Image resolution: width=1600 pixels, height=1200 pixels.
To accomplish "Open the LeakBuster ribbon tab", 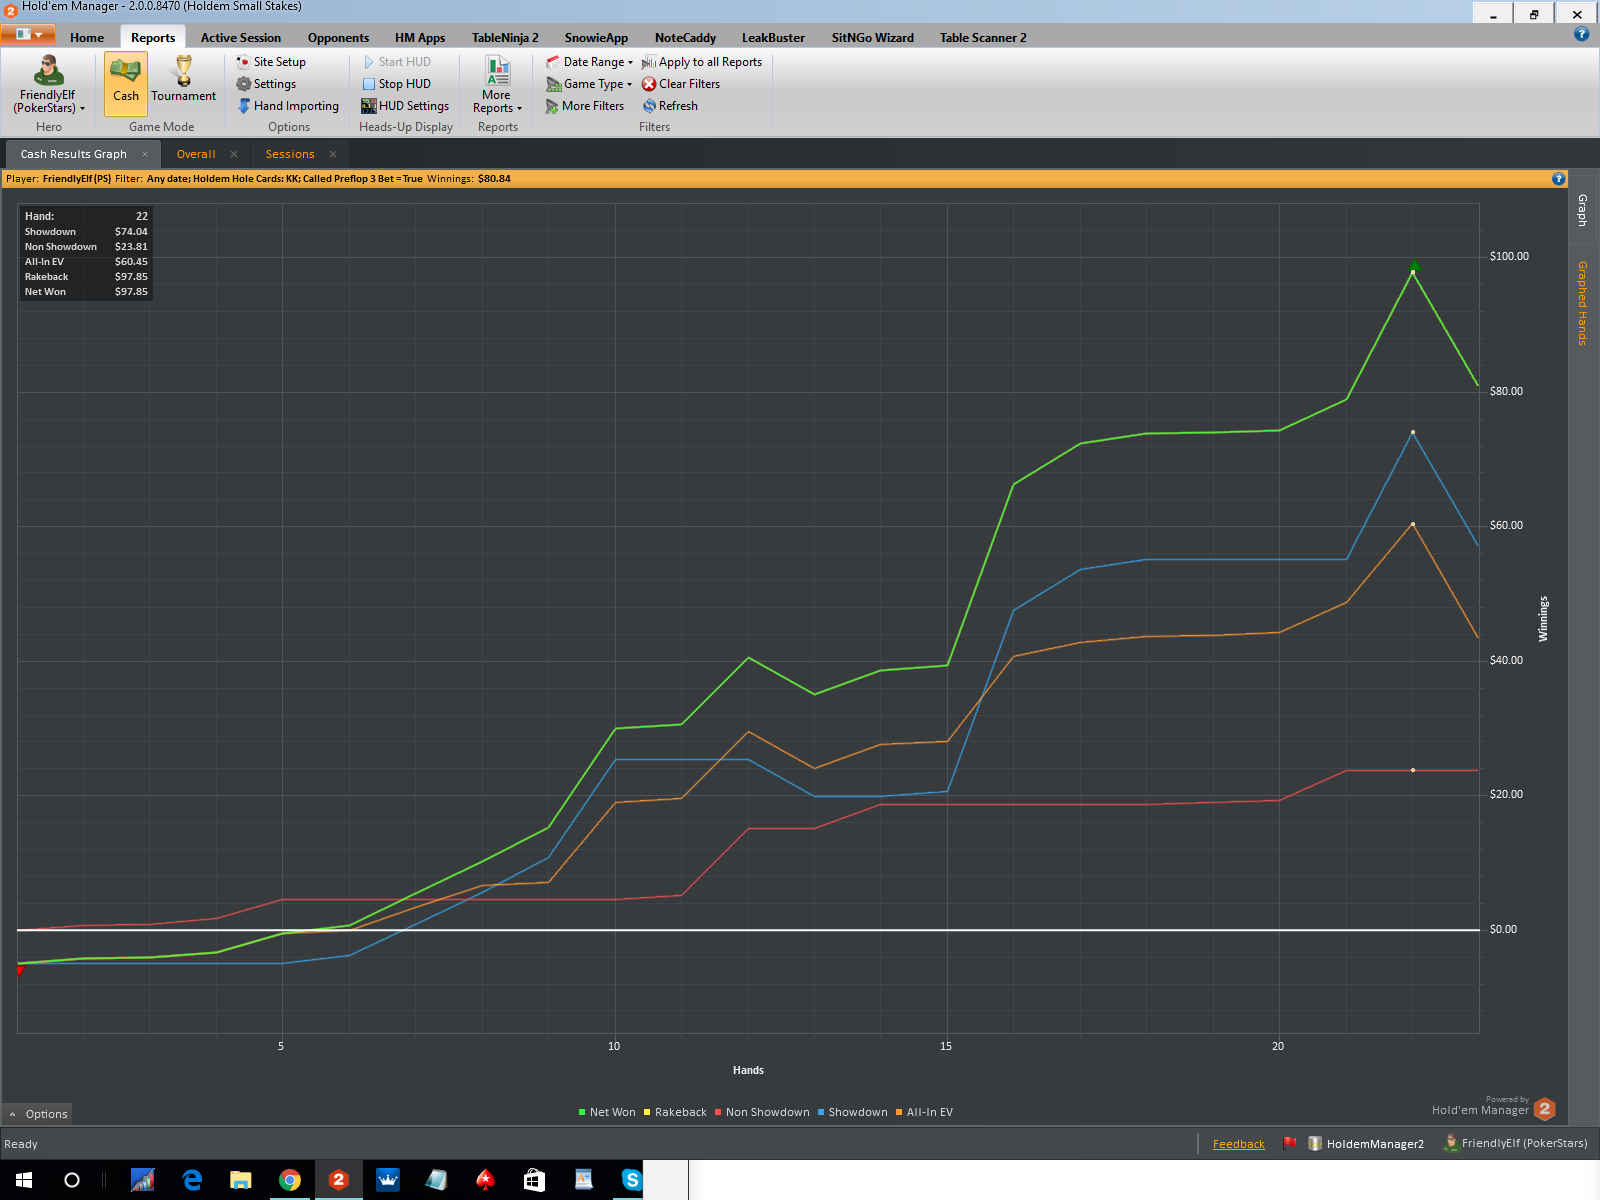I will [773, 38].
